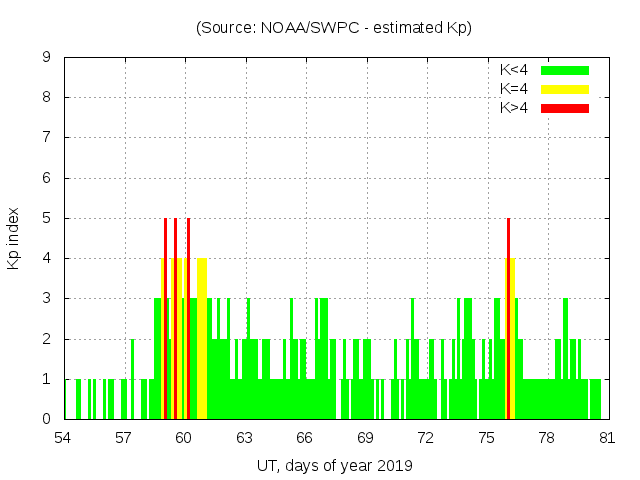This screenshot has width=640, height=480.
Task: Select the 'K<4' legend label text
Action: tap(514, 70)
